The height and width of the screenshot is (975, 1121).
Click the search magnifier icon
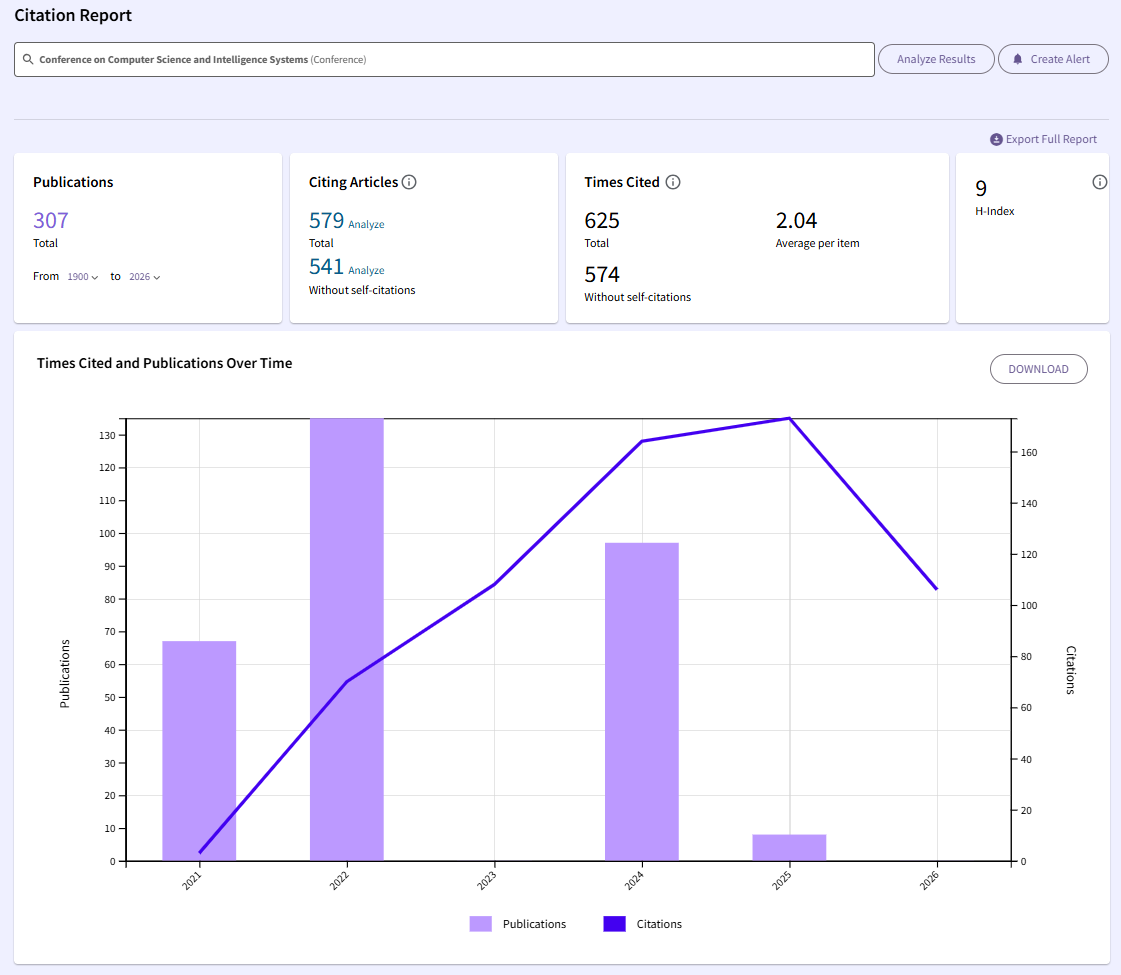28,59
